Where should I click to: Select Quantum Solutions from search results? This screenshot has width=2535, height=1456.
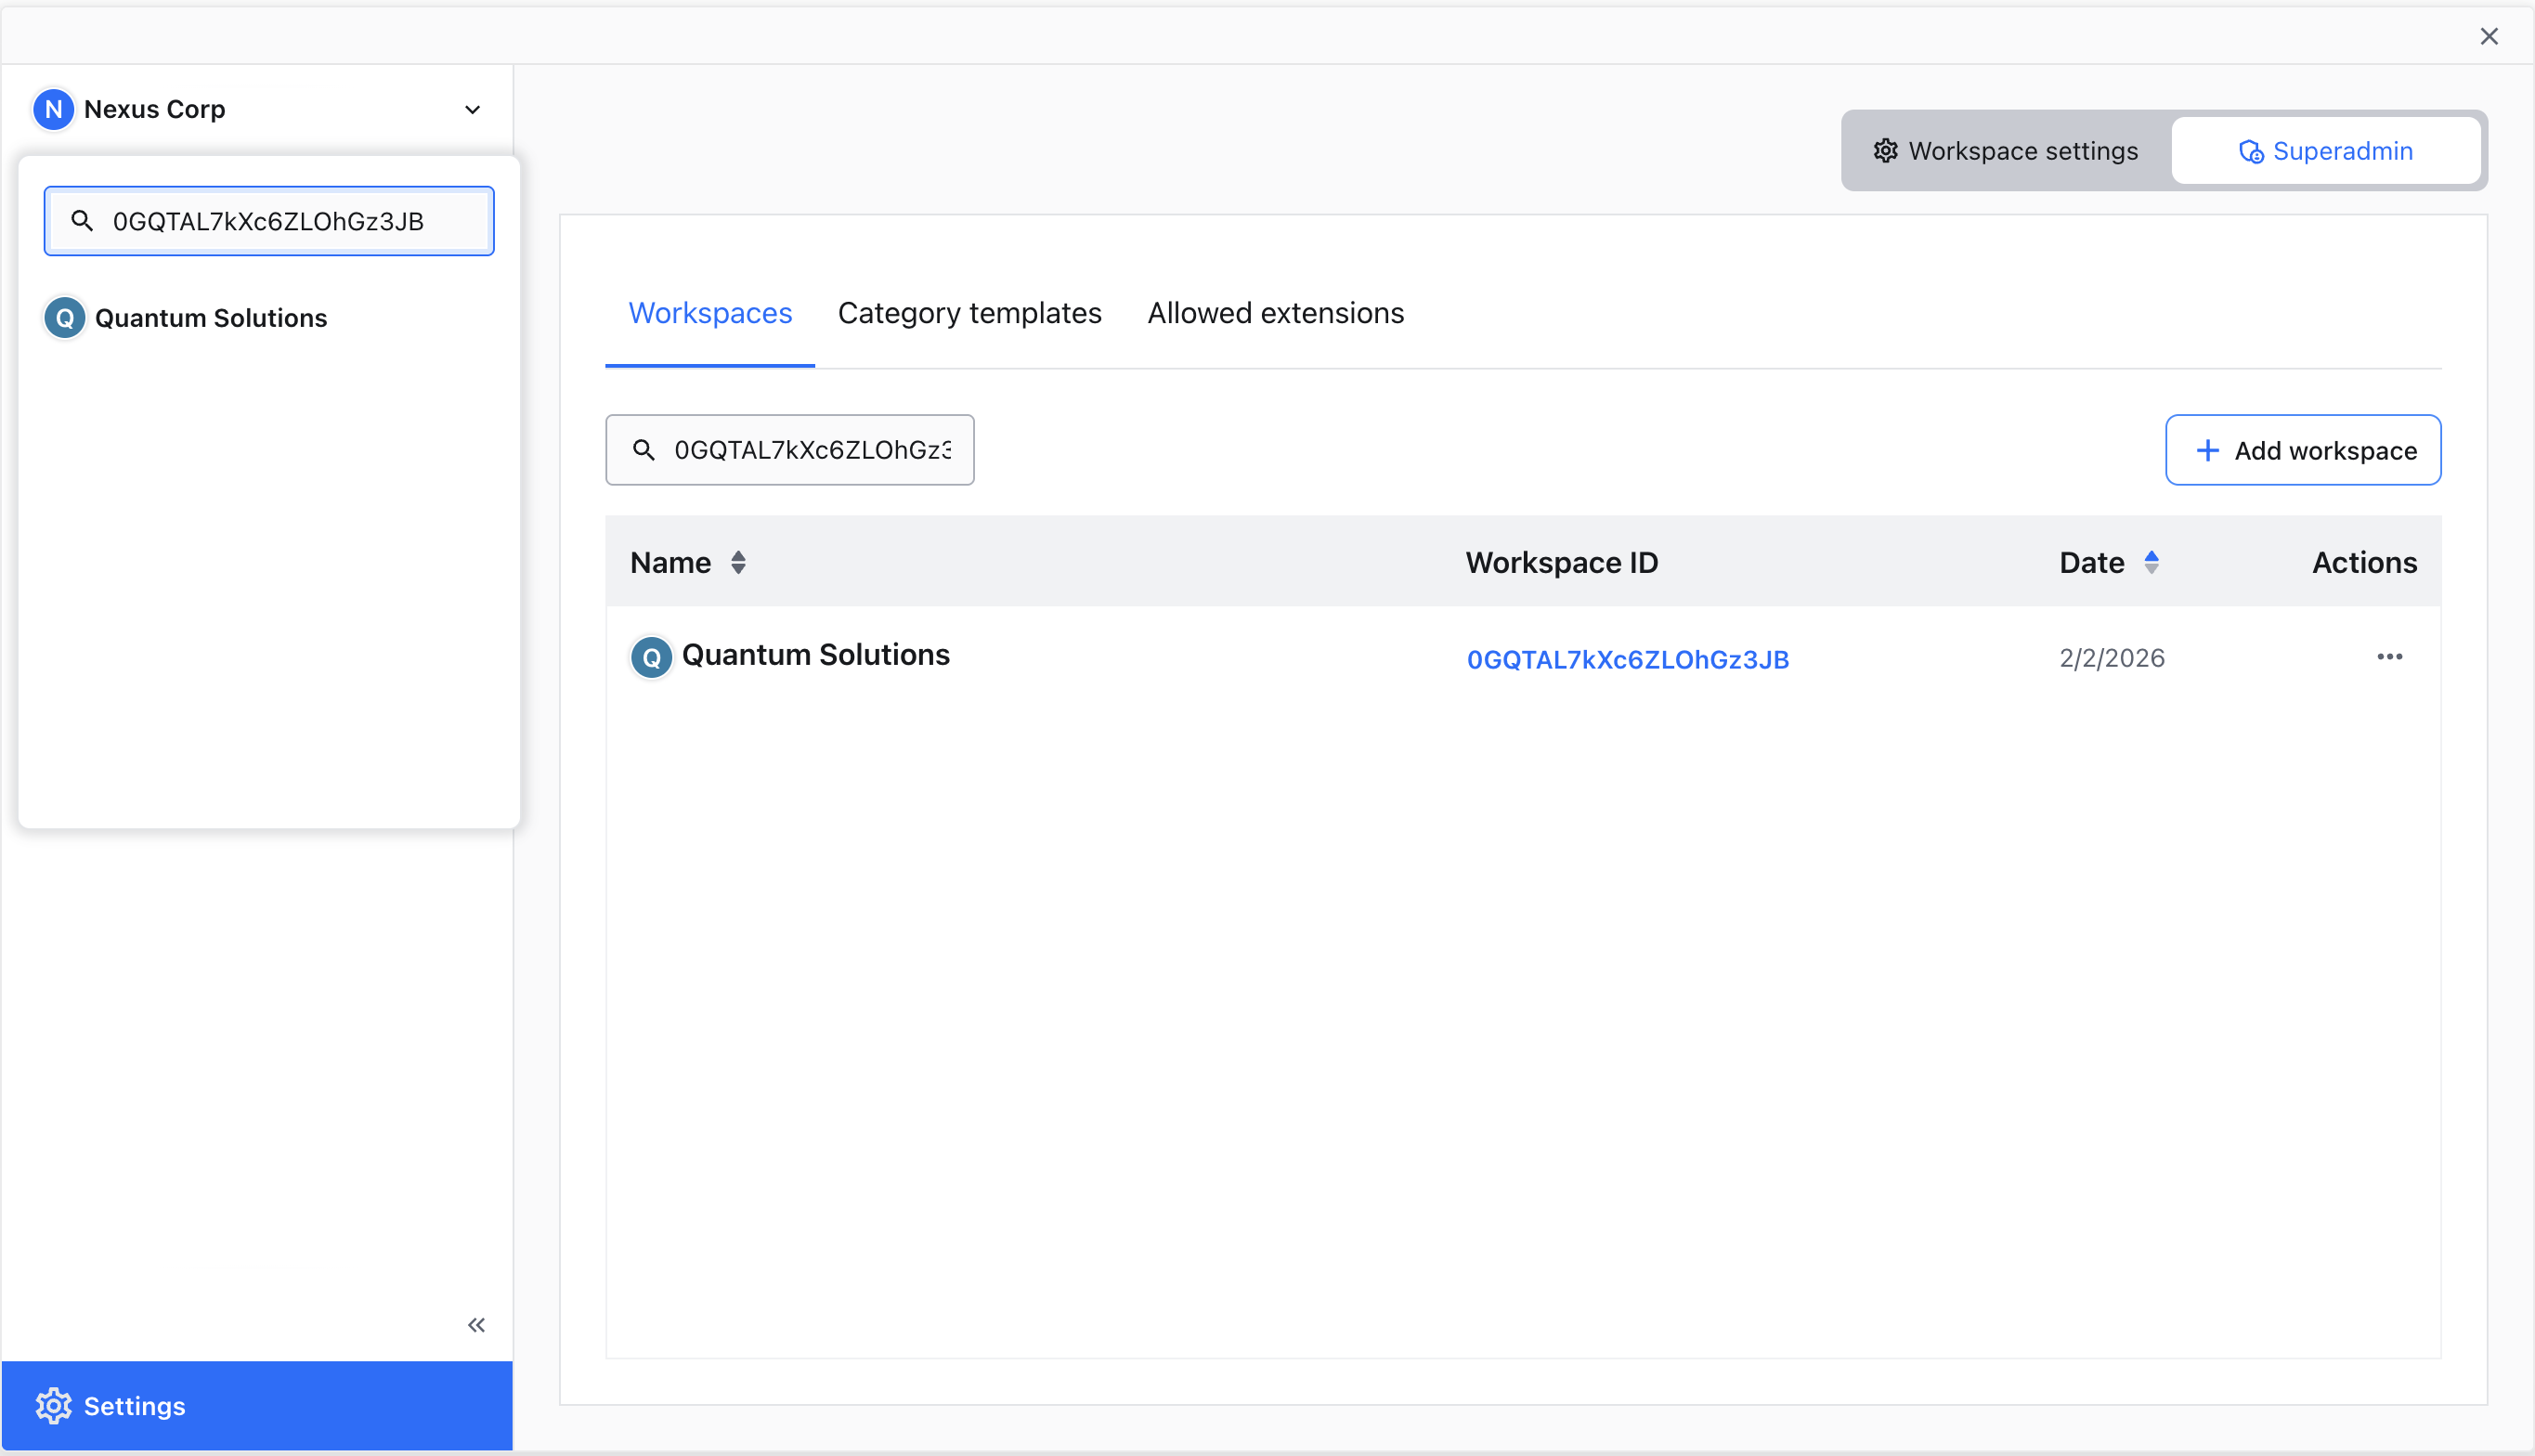[210, 318]
